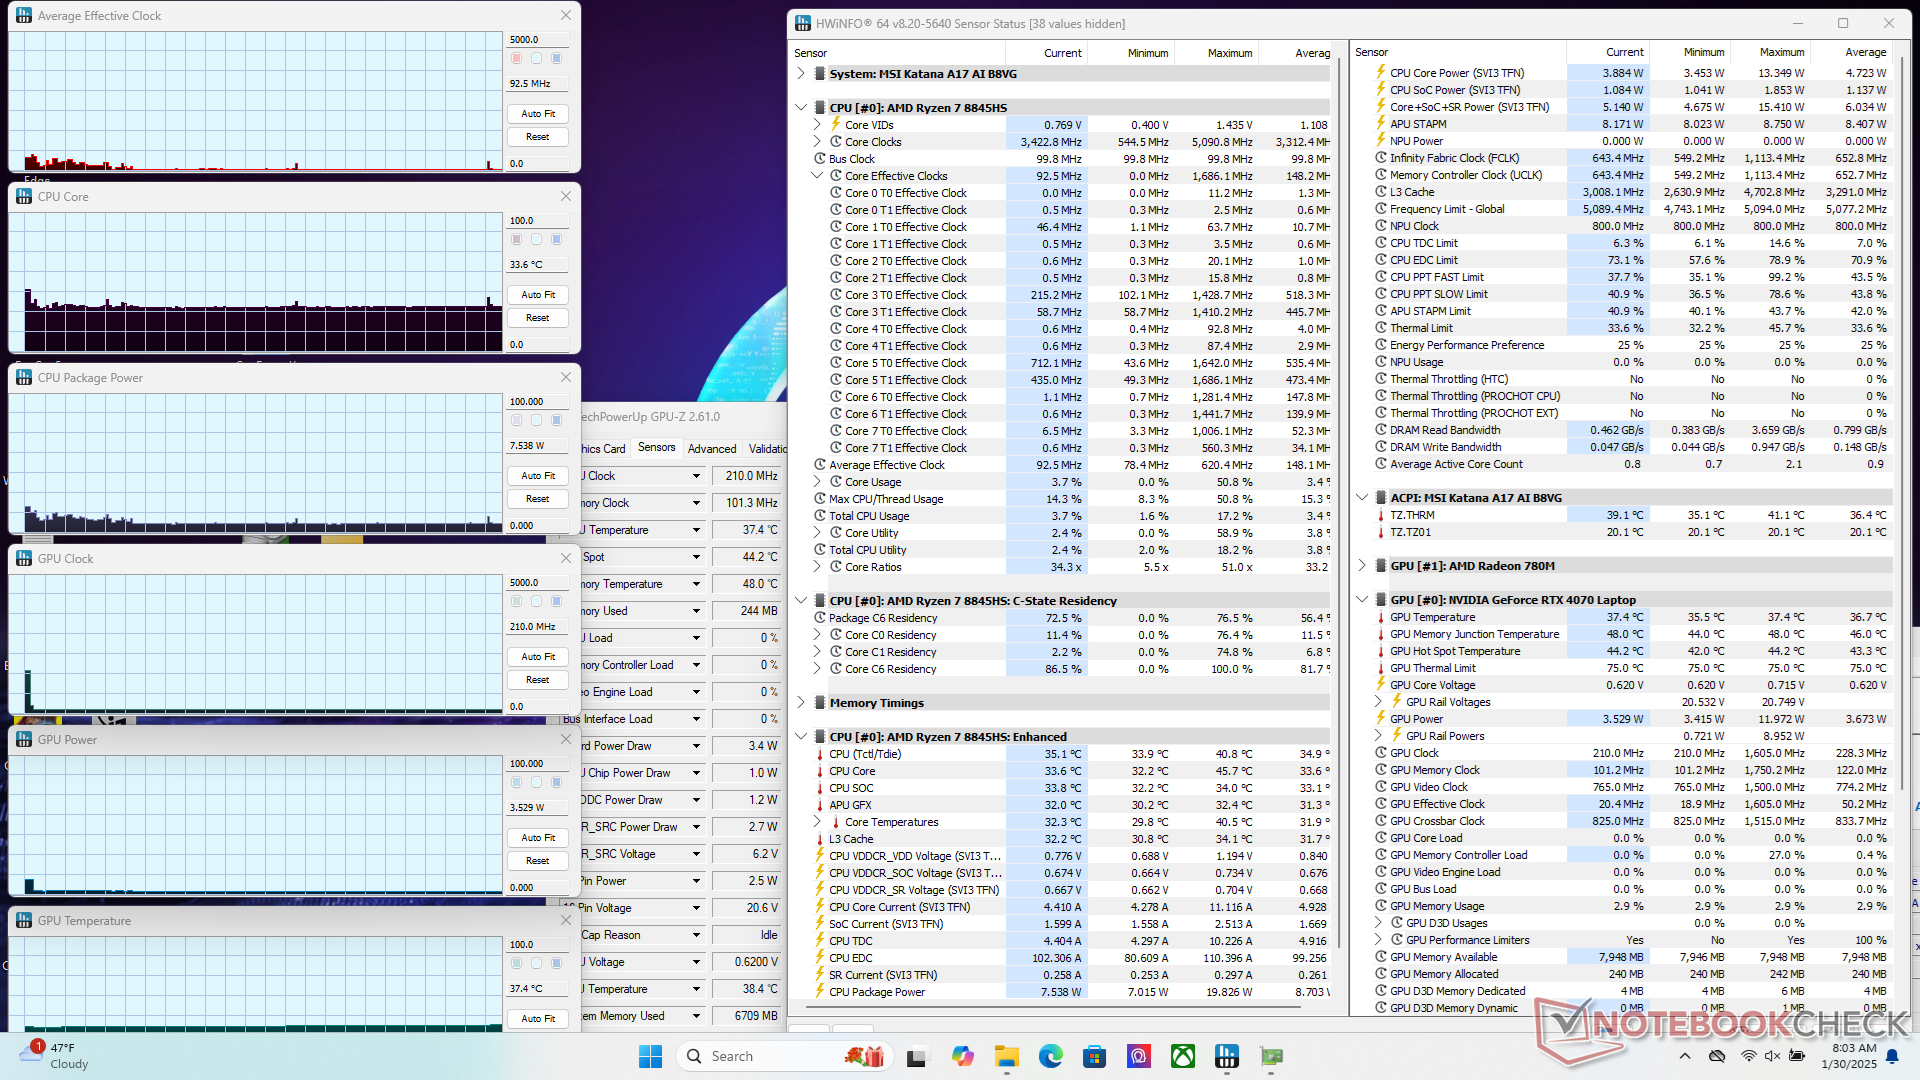Open Copilot from the taskbar
The image size is (1920, 1080).
click(962, 1056)
